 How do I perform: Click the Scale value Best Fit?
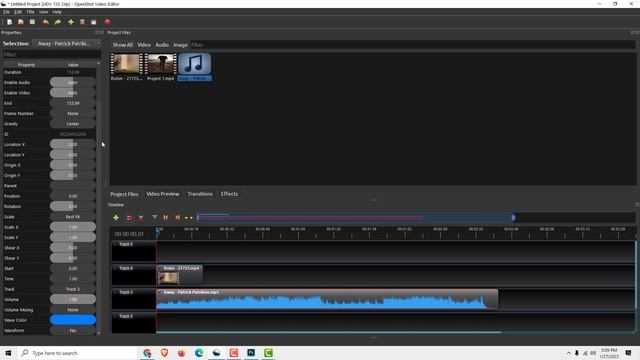(73, 217)
